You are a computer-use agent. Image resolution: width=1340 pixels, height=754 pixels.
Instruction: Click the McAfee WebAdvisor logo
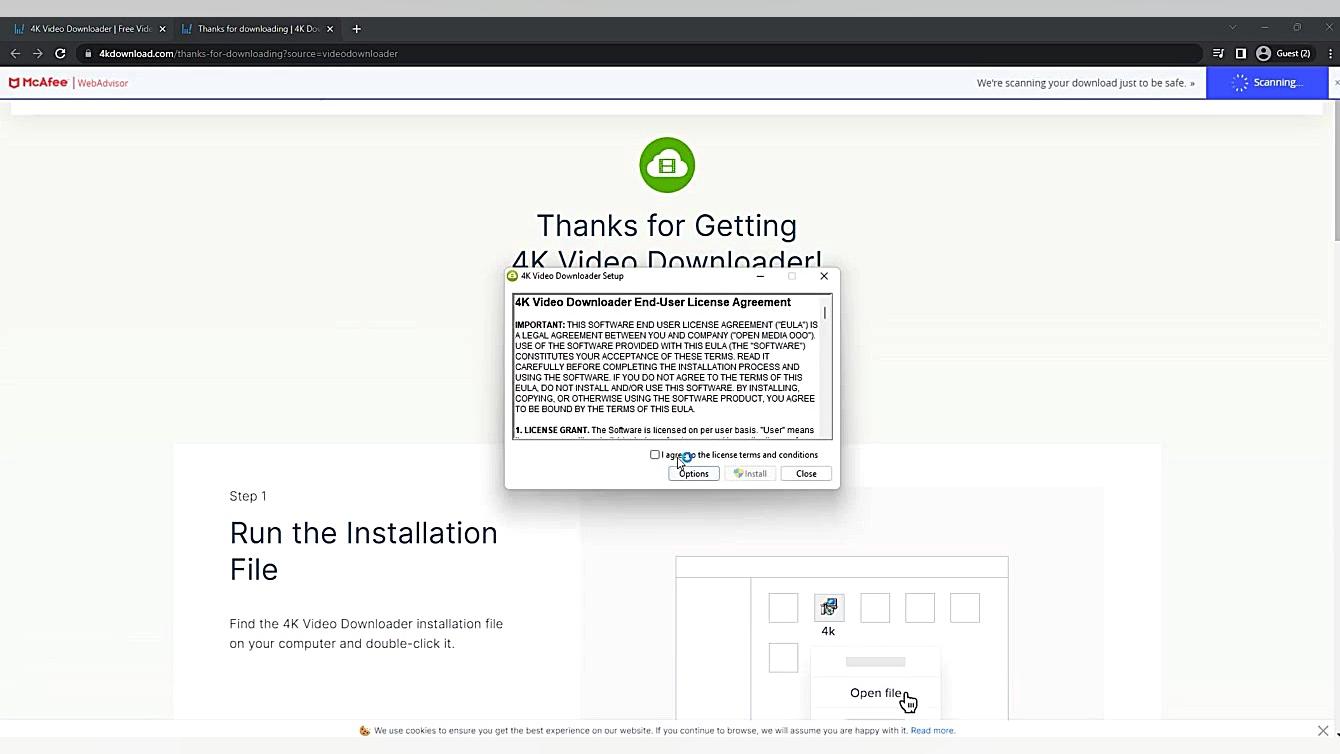click(x=69, y=83)
